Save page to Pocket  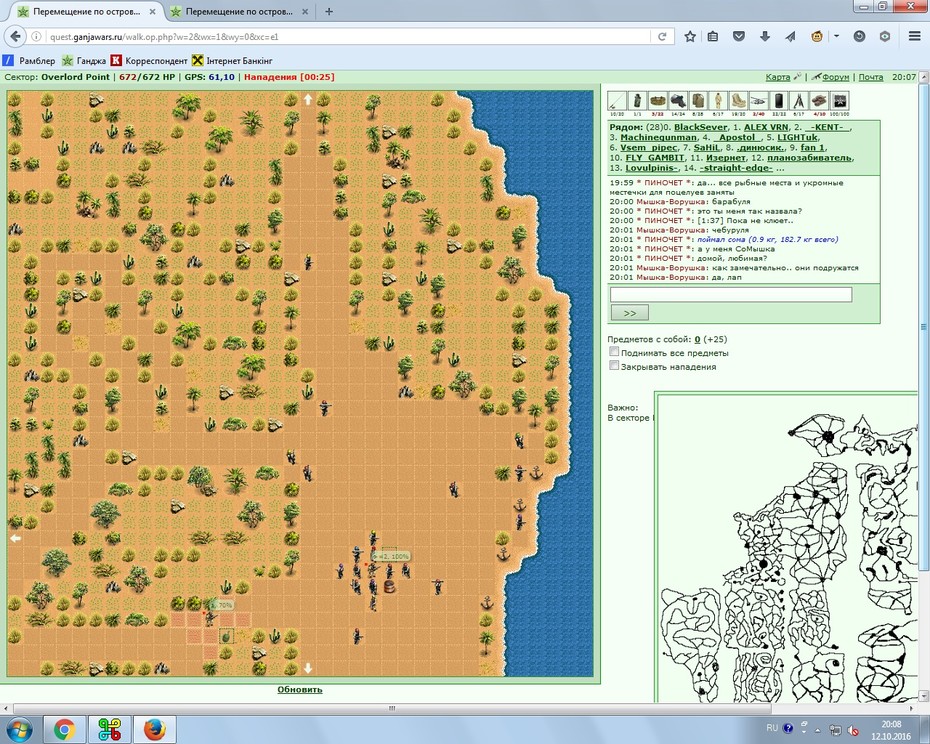738,37
